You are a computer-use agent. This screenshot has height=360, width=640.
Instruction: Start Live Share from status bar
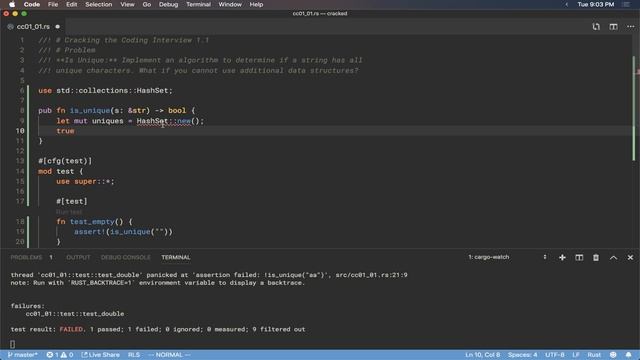pyautogui.click(x=100, y=355)
